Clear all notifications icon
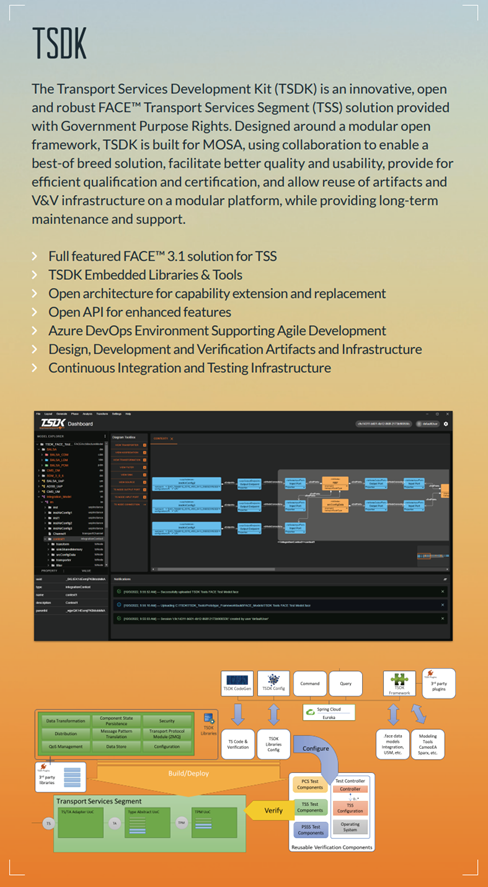488x887 pixels. pyautogui.click(x=445, y=579)
